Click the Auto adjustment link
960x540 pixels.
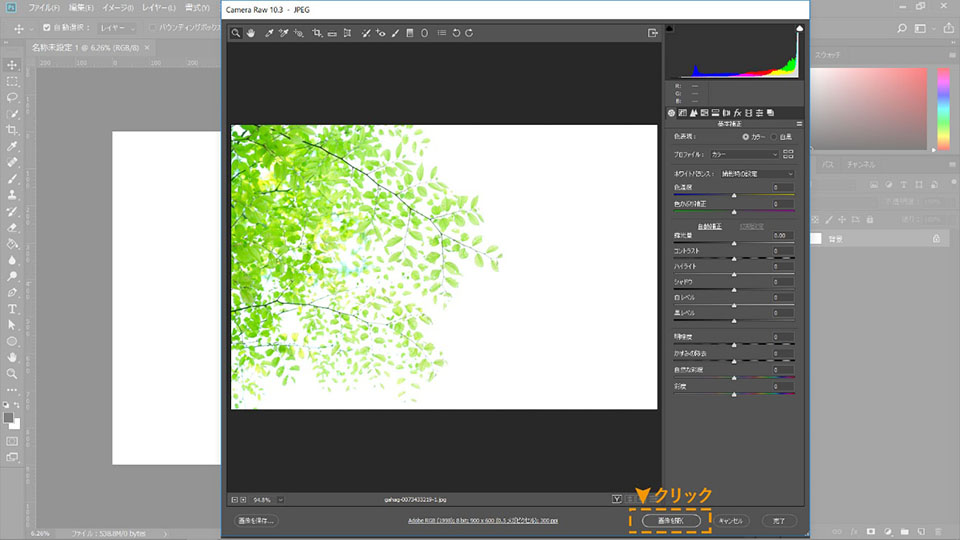click(x=710, y=227)
